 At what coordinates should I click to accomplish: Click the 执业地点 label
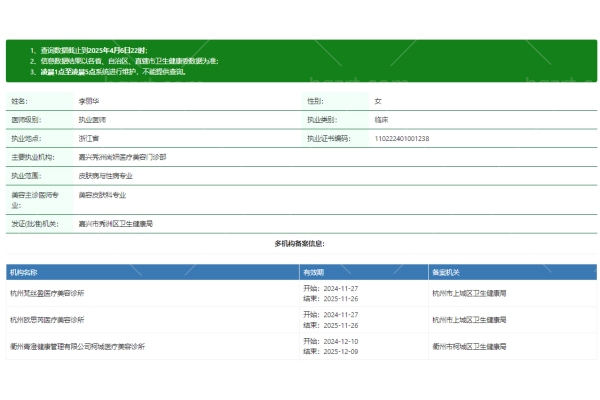[26, 139]
